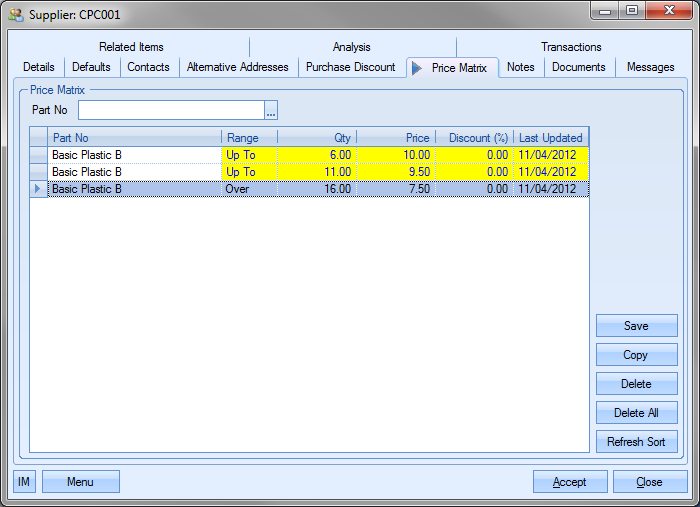Go to the Contacts tab

[148, 67]
